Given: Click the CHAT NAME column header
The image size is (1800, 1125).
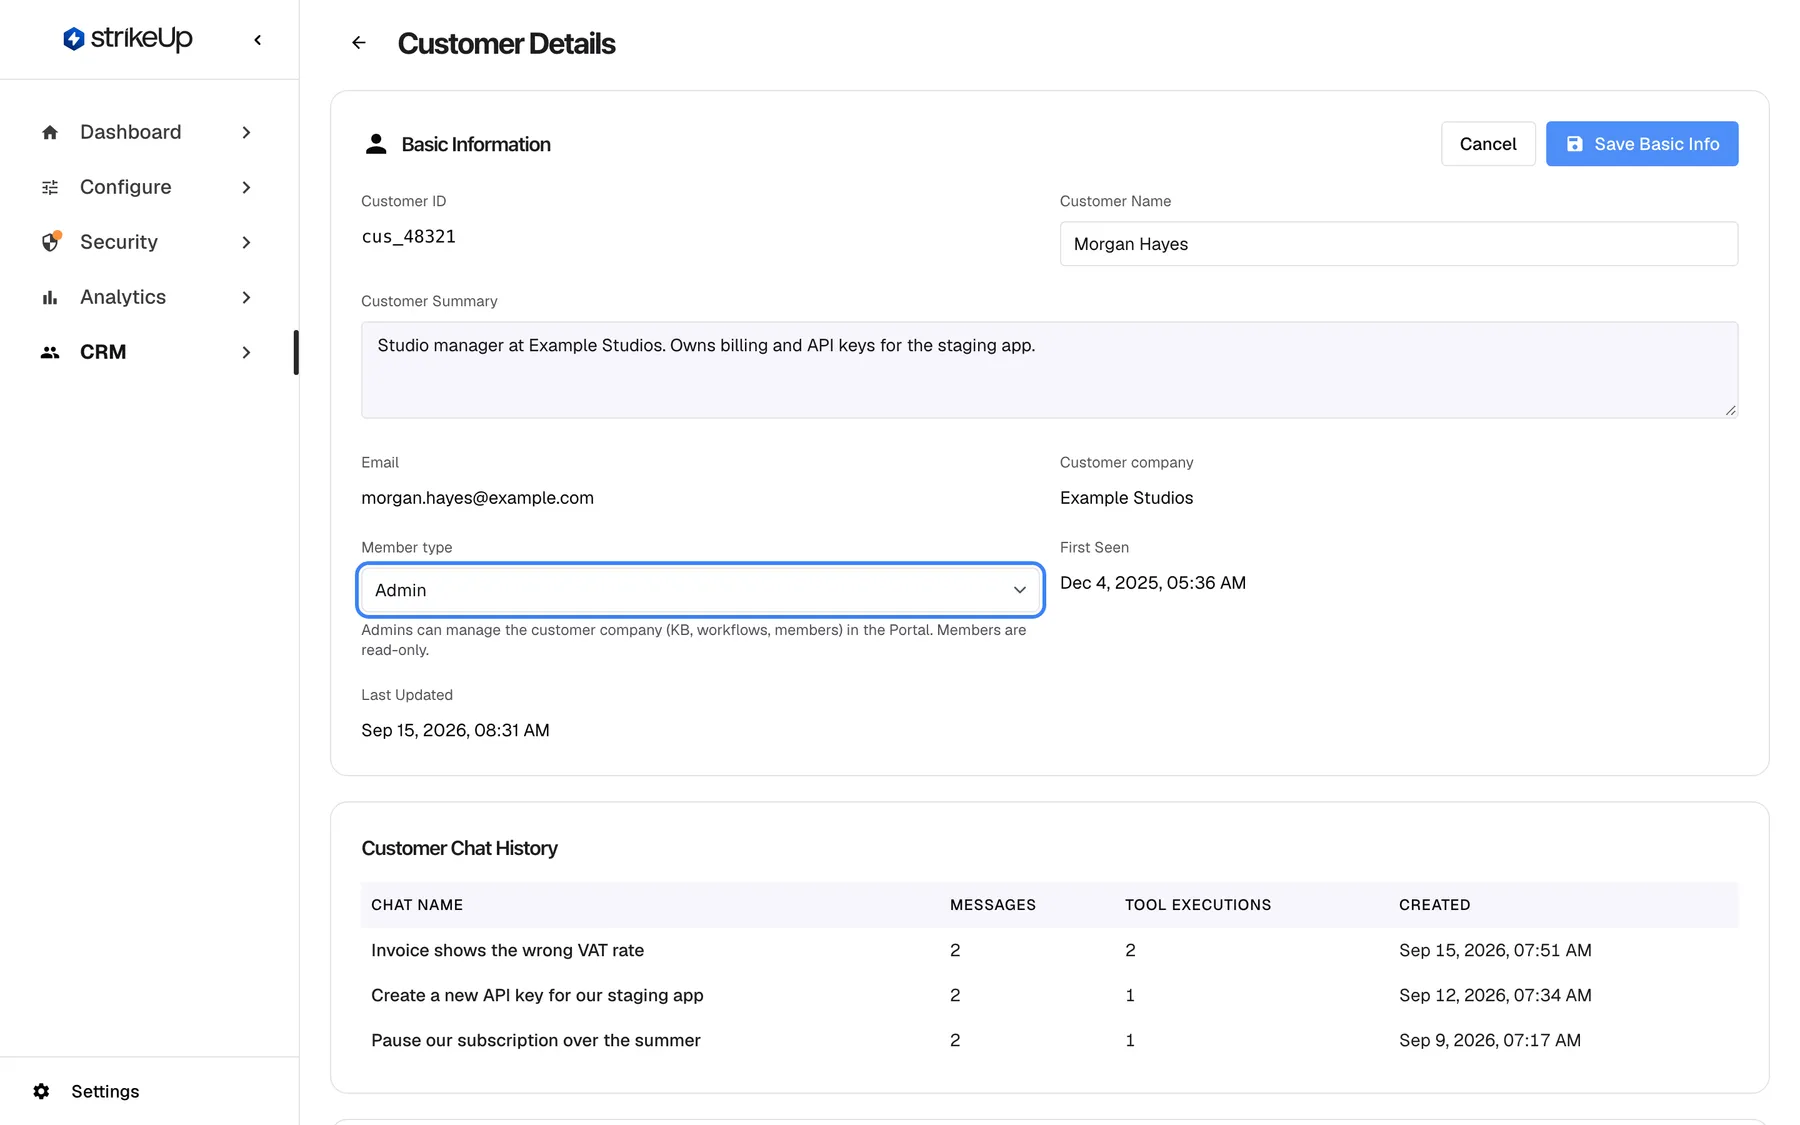Looking at the screenshot, I should [417, 905].
